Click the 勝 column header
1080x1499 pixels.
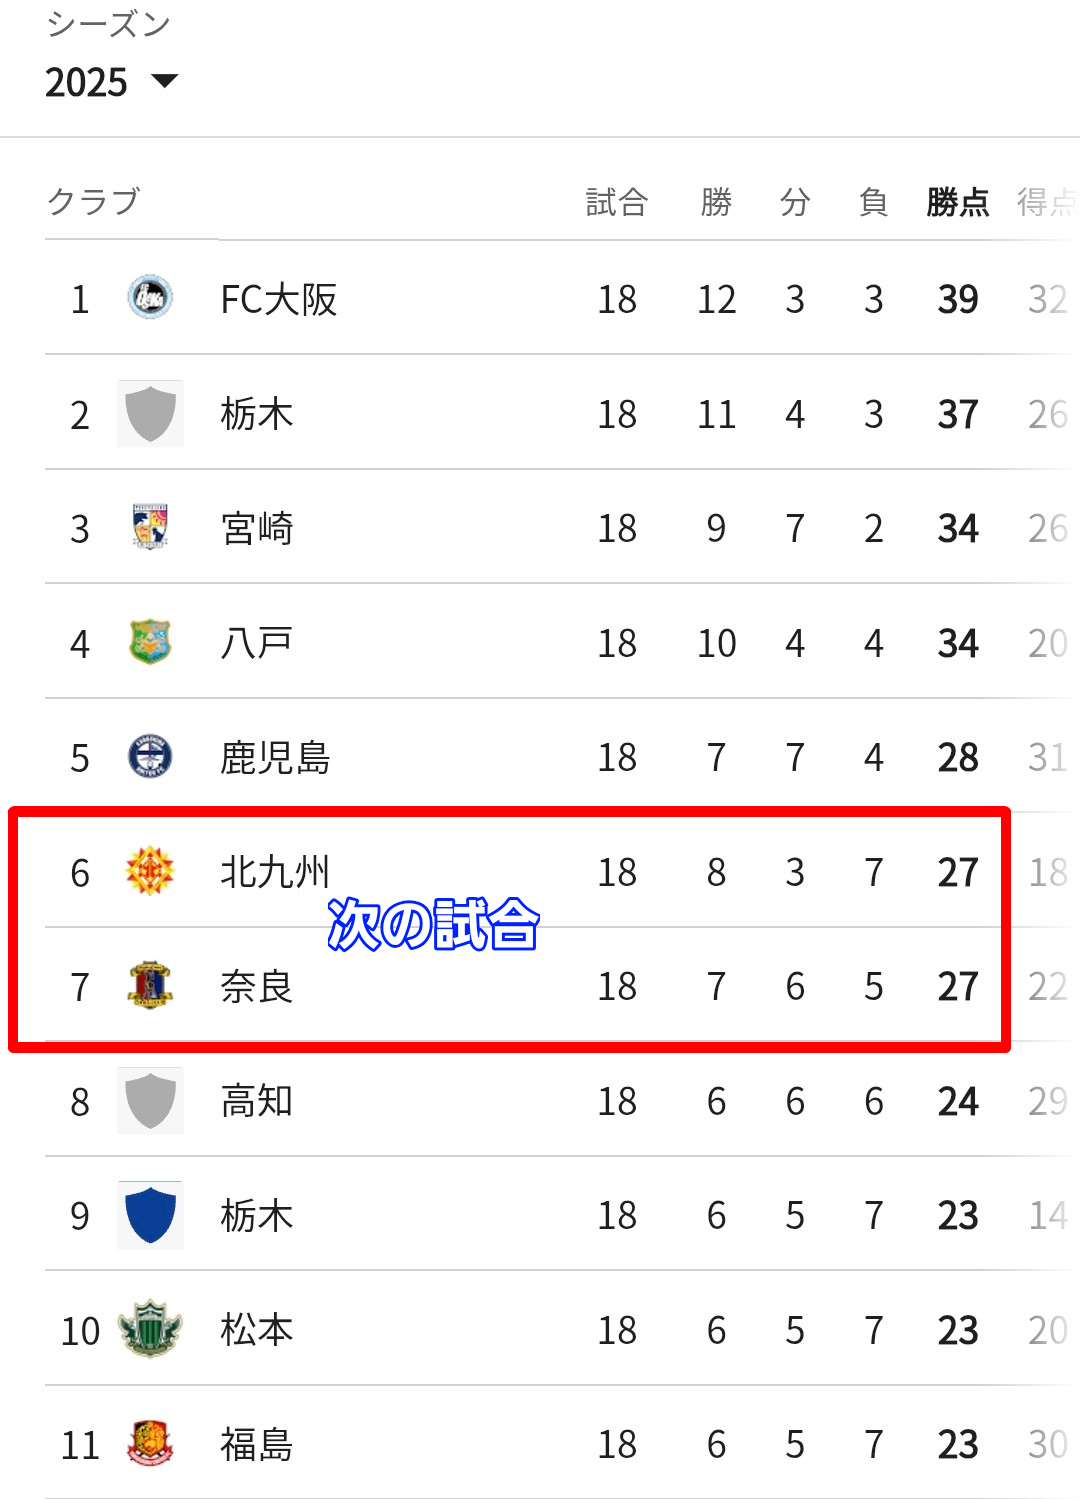[x=716, y=202]
